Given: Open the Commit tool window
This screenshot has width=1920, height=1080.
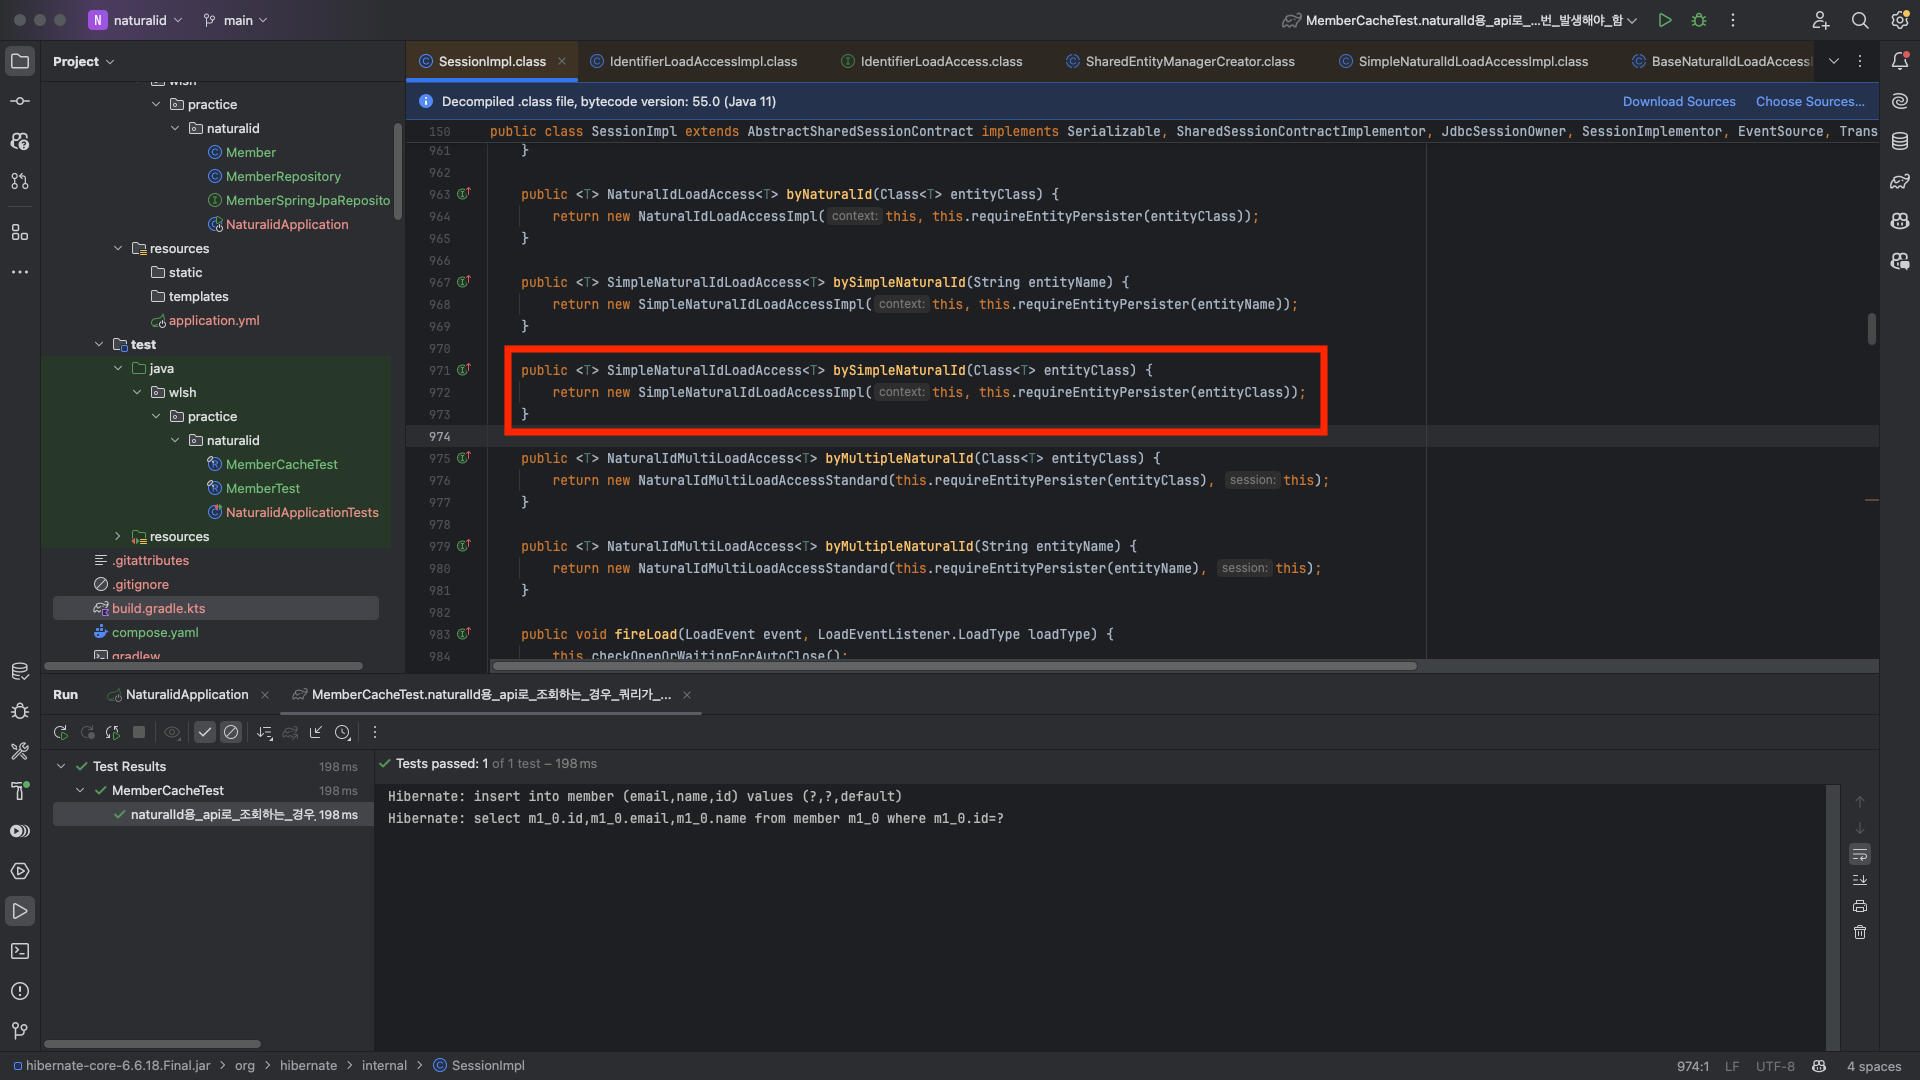Looking at the screenshot, I should (x=20, y=101).
